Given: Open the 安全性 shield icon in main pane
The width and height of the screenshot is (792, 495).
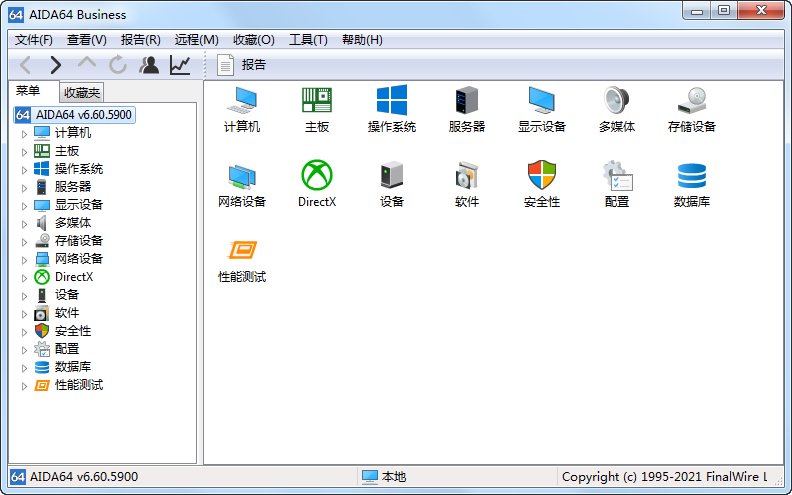Looking at the screenshot, I should pos(541,184).
